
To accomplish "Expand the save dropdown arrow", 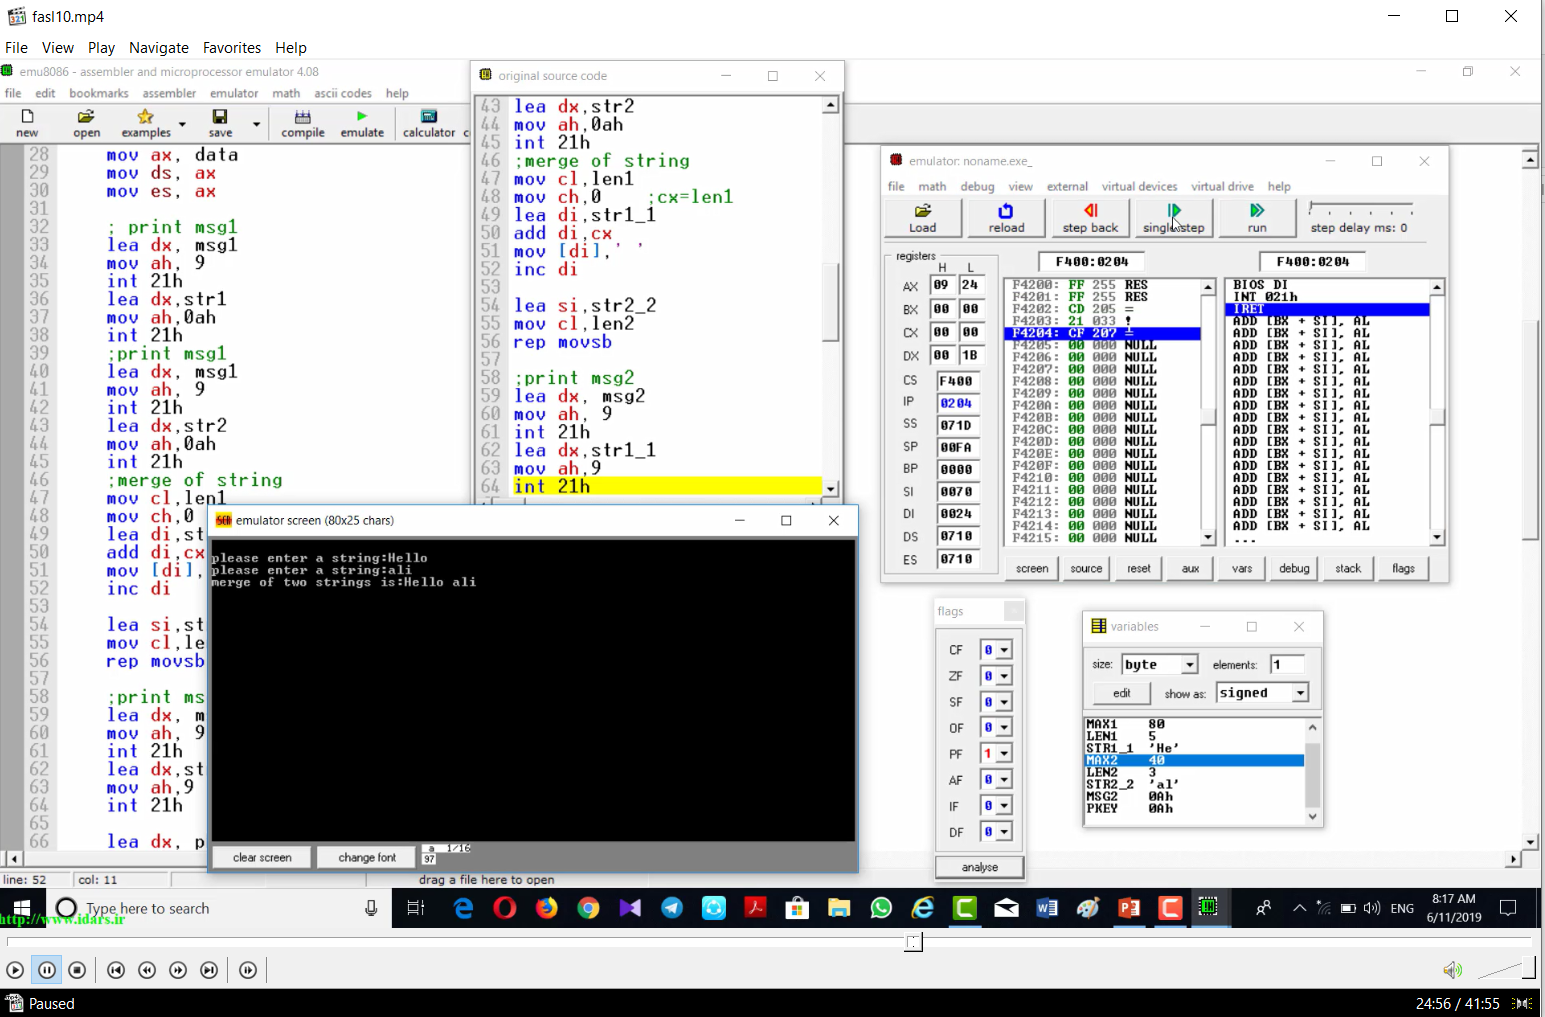I will click(256, 124).
